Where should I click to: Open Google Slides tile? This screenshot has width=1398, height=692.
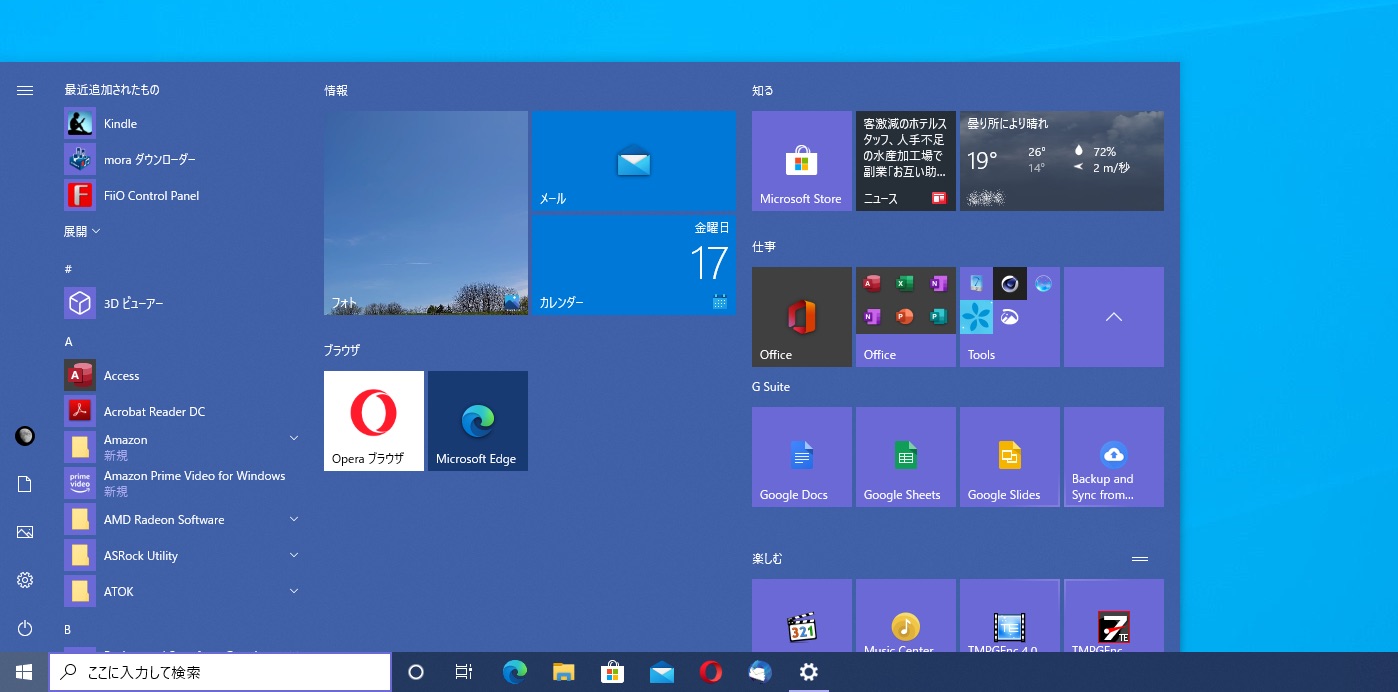pos(1010,457)
